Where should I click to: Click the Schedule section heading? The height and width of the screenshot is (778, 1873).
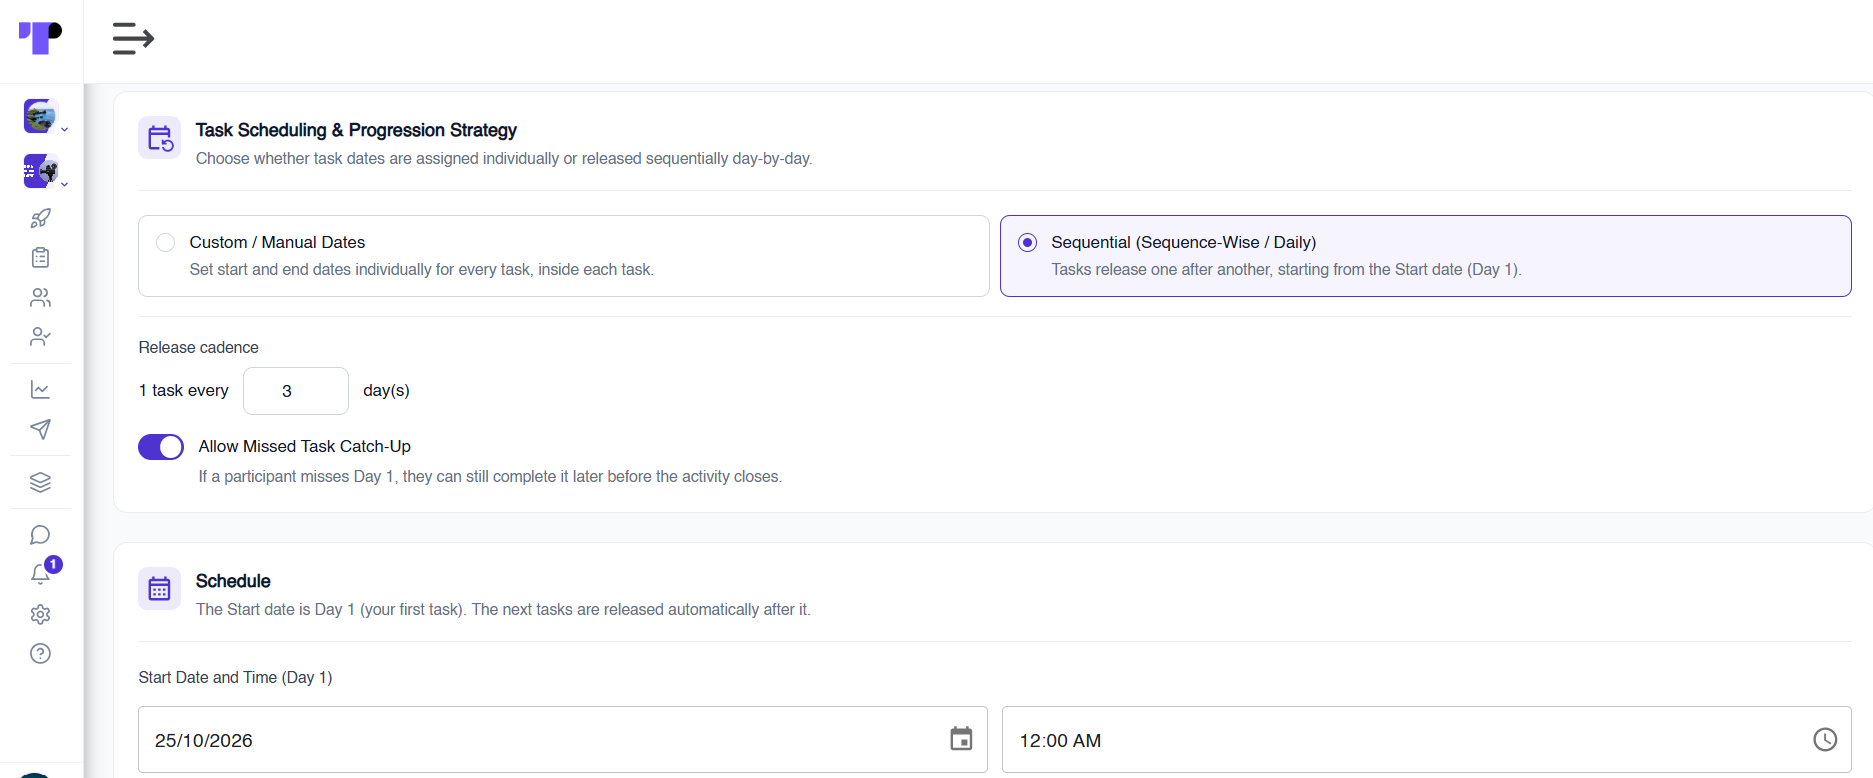[x=233, y=581]
